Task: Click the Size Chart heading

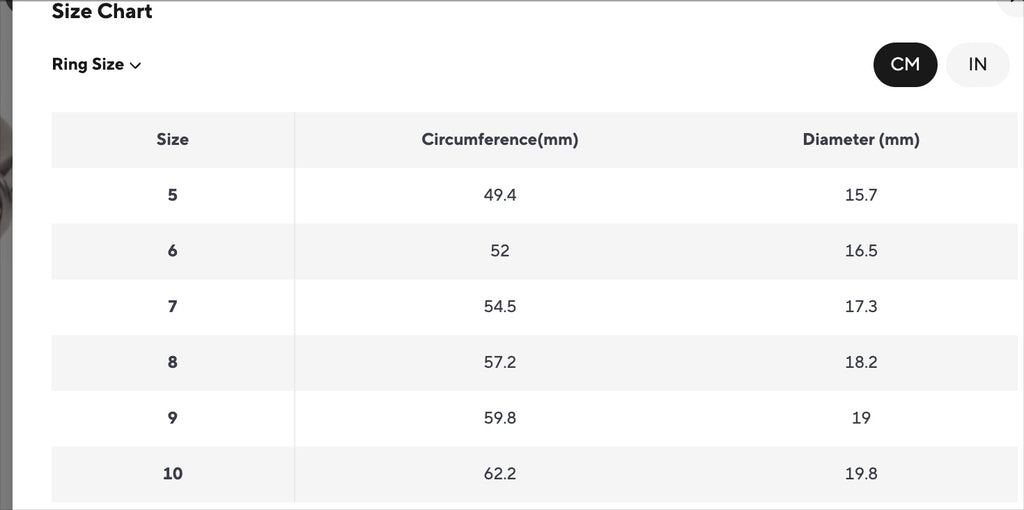Action: tap(102, 12)
